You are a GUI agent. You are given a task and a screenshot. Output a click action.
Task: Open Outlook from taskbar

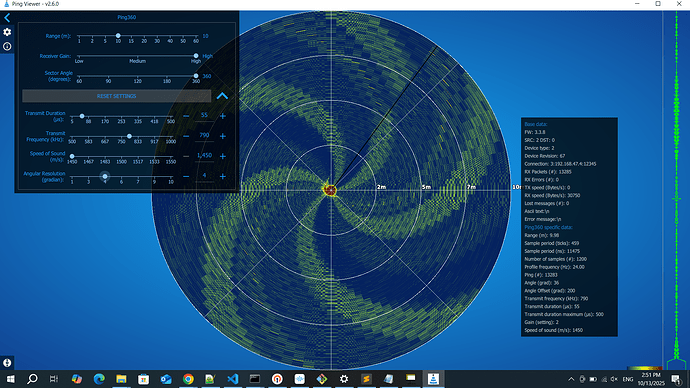166,379
